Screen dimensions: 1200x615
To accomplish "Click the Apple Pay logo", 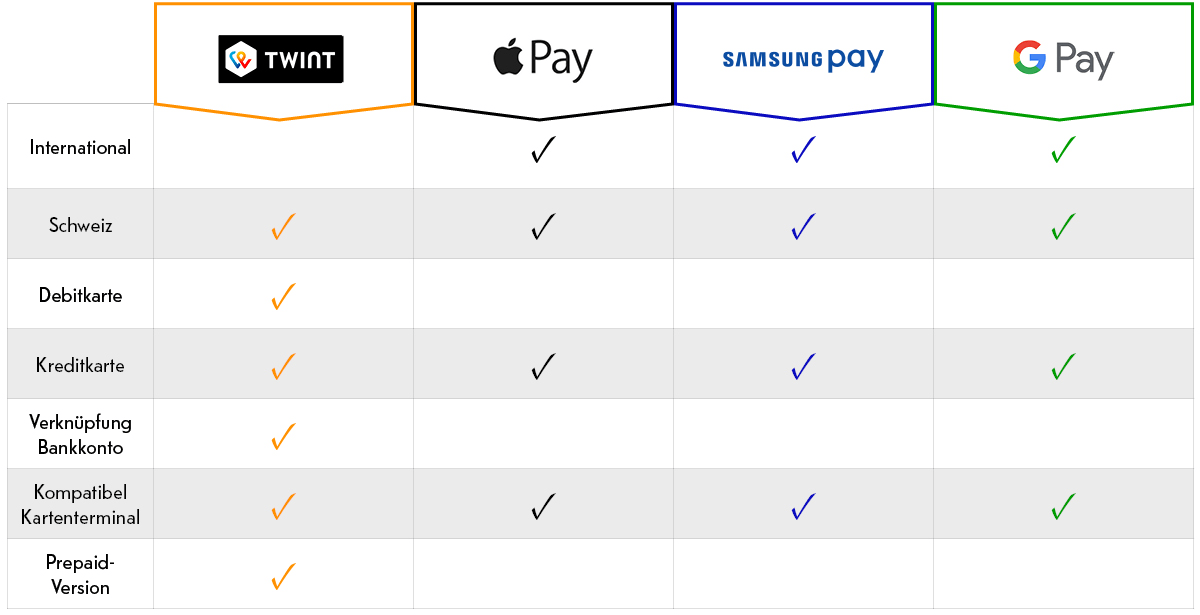I will point(543,59).
